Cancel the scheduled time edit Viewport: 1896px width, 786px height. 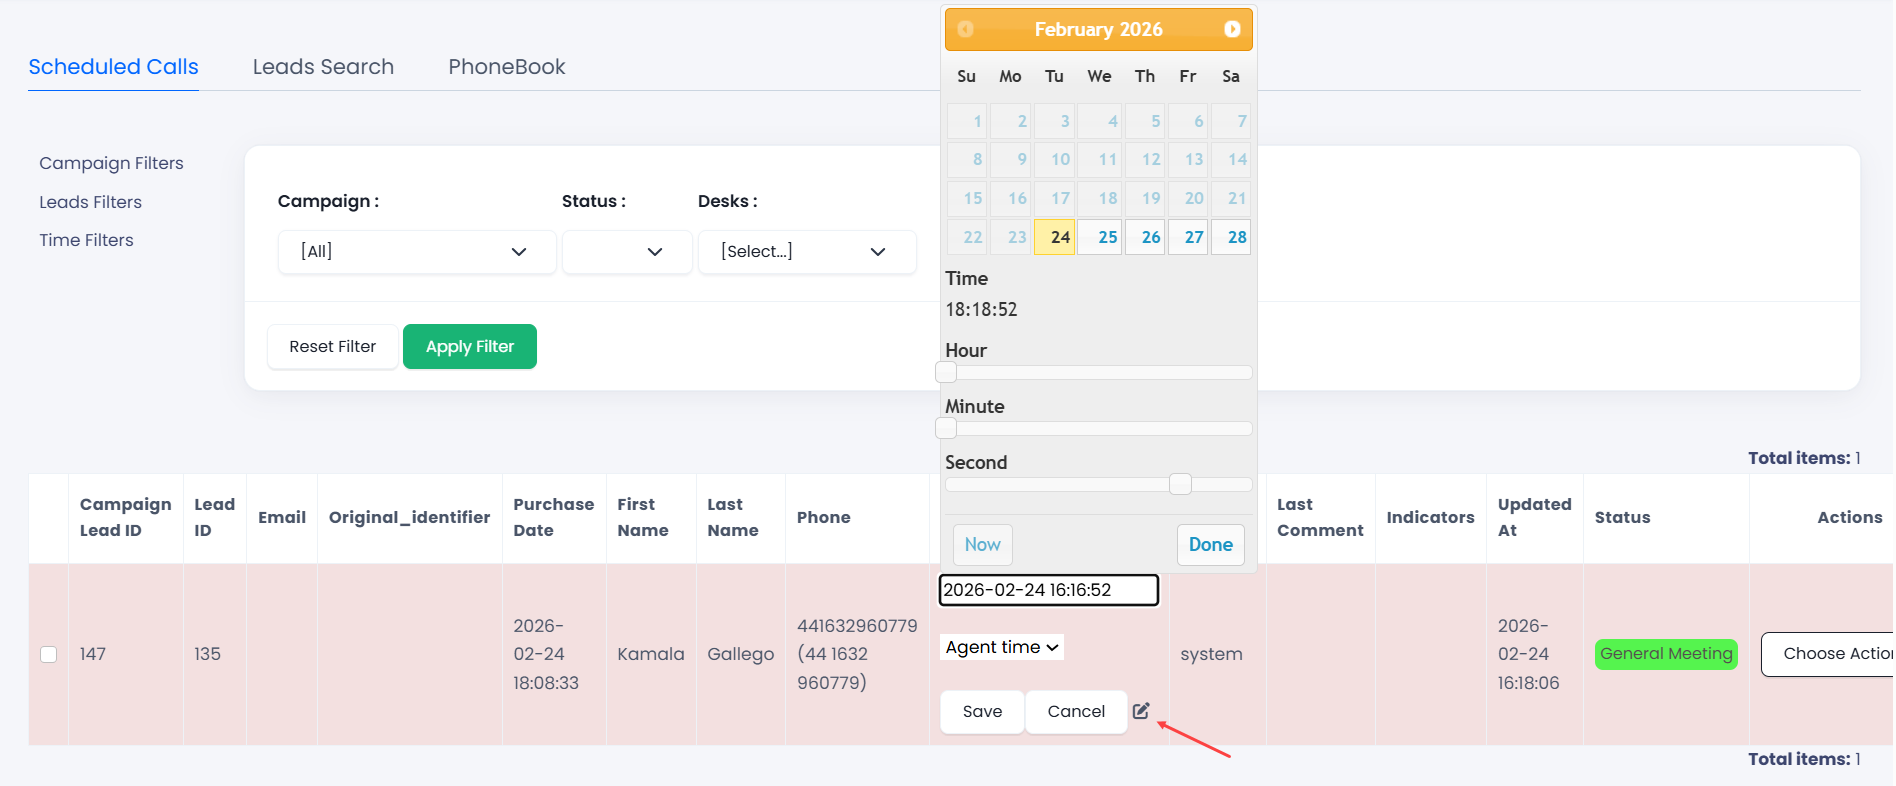[1076, 712]
